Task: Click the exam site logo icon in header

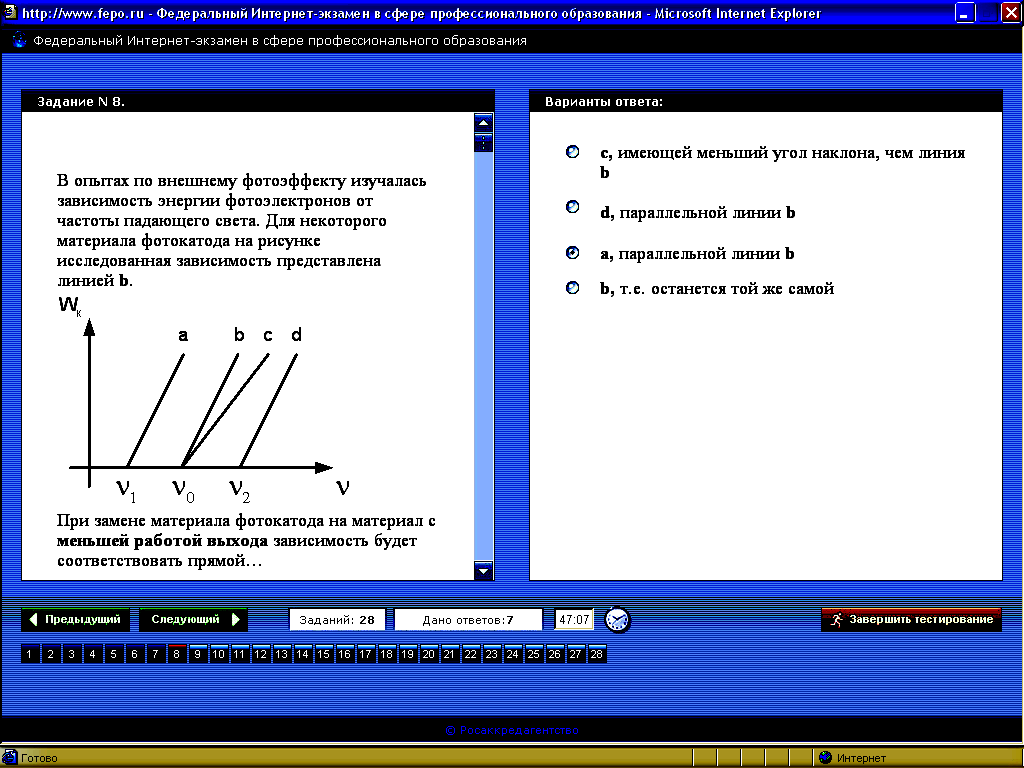Action: [19, 40]
